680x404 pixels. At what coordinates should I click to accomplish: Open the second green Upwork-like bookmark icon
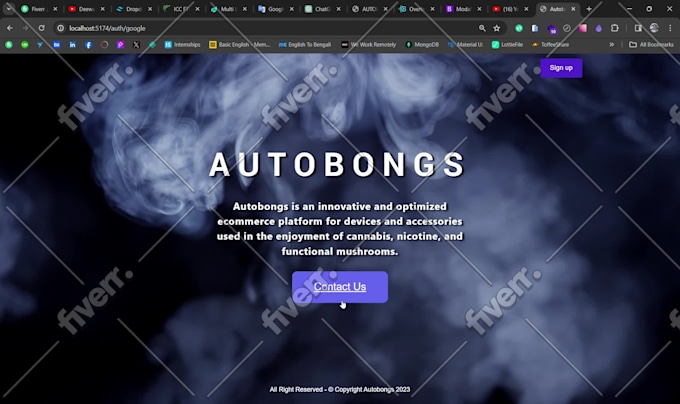click(x=25, y=45)
